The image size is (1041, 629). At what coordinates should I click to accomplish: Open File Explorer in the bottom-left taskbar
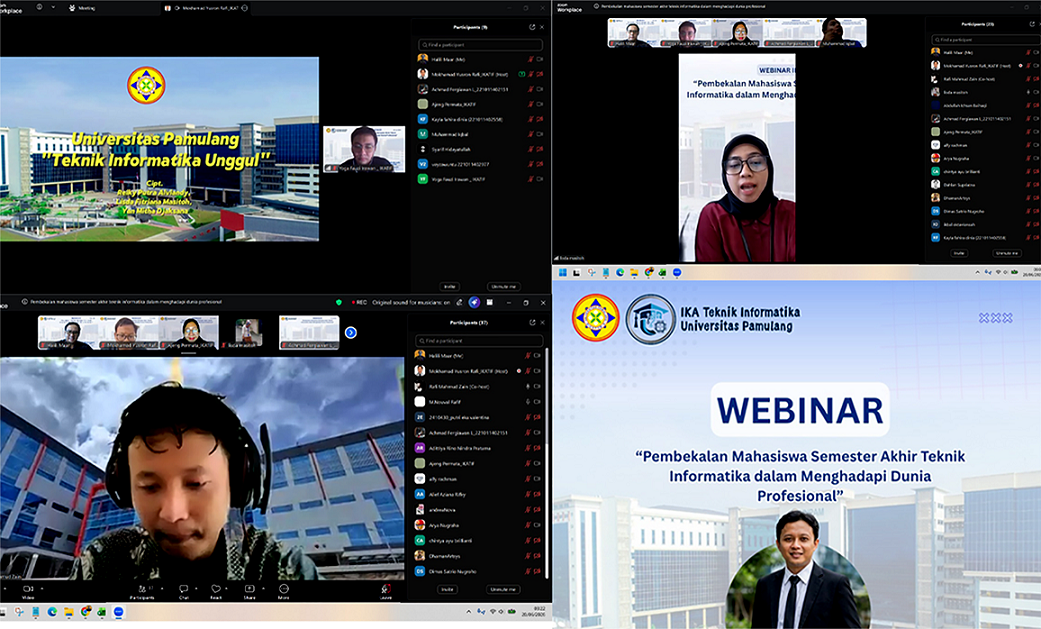pos(68,612)
